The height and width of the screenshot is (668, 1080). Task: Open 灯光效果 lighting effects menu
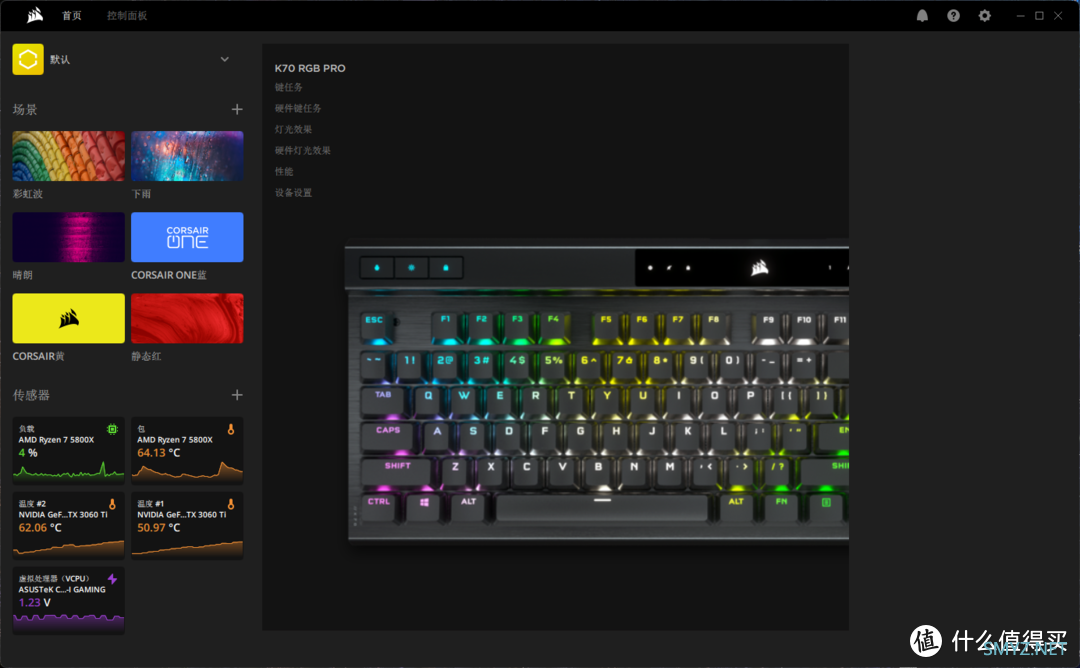click(x=293, y=129)
